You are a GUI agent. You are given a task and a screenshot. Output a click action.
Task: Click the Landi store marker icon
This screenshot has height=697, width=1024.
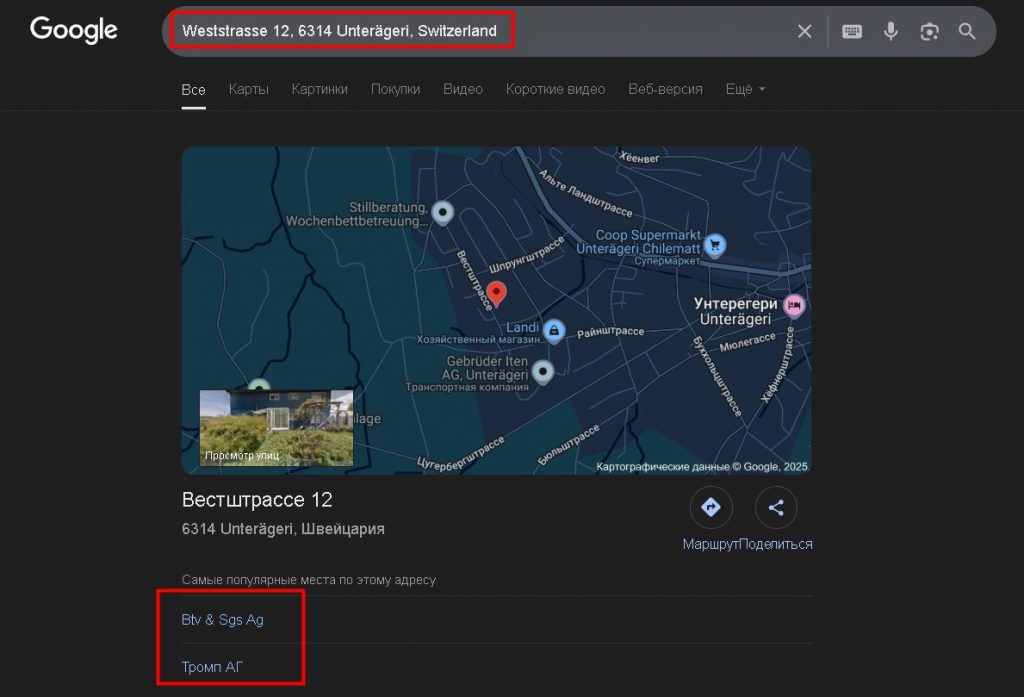click(554, 331)
